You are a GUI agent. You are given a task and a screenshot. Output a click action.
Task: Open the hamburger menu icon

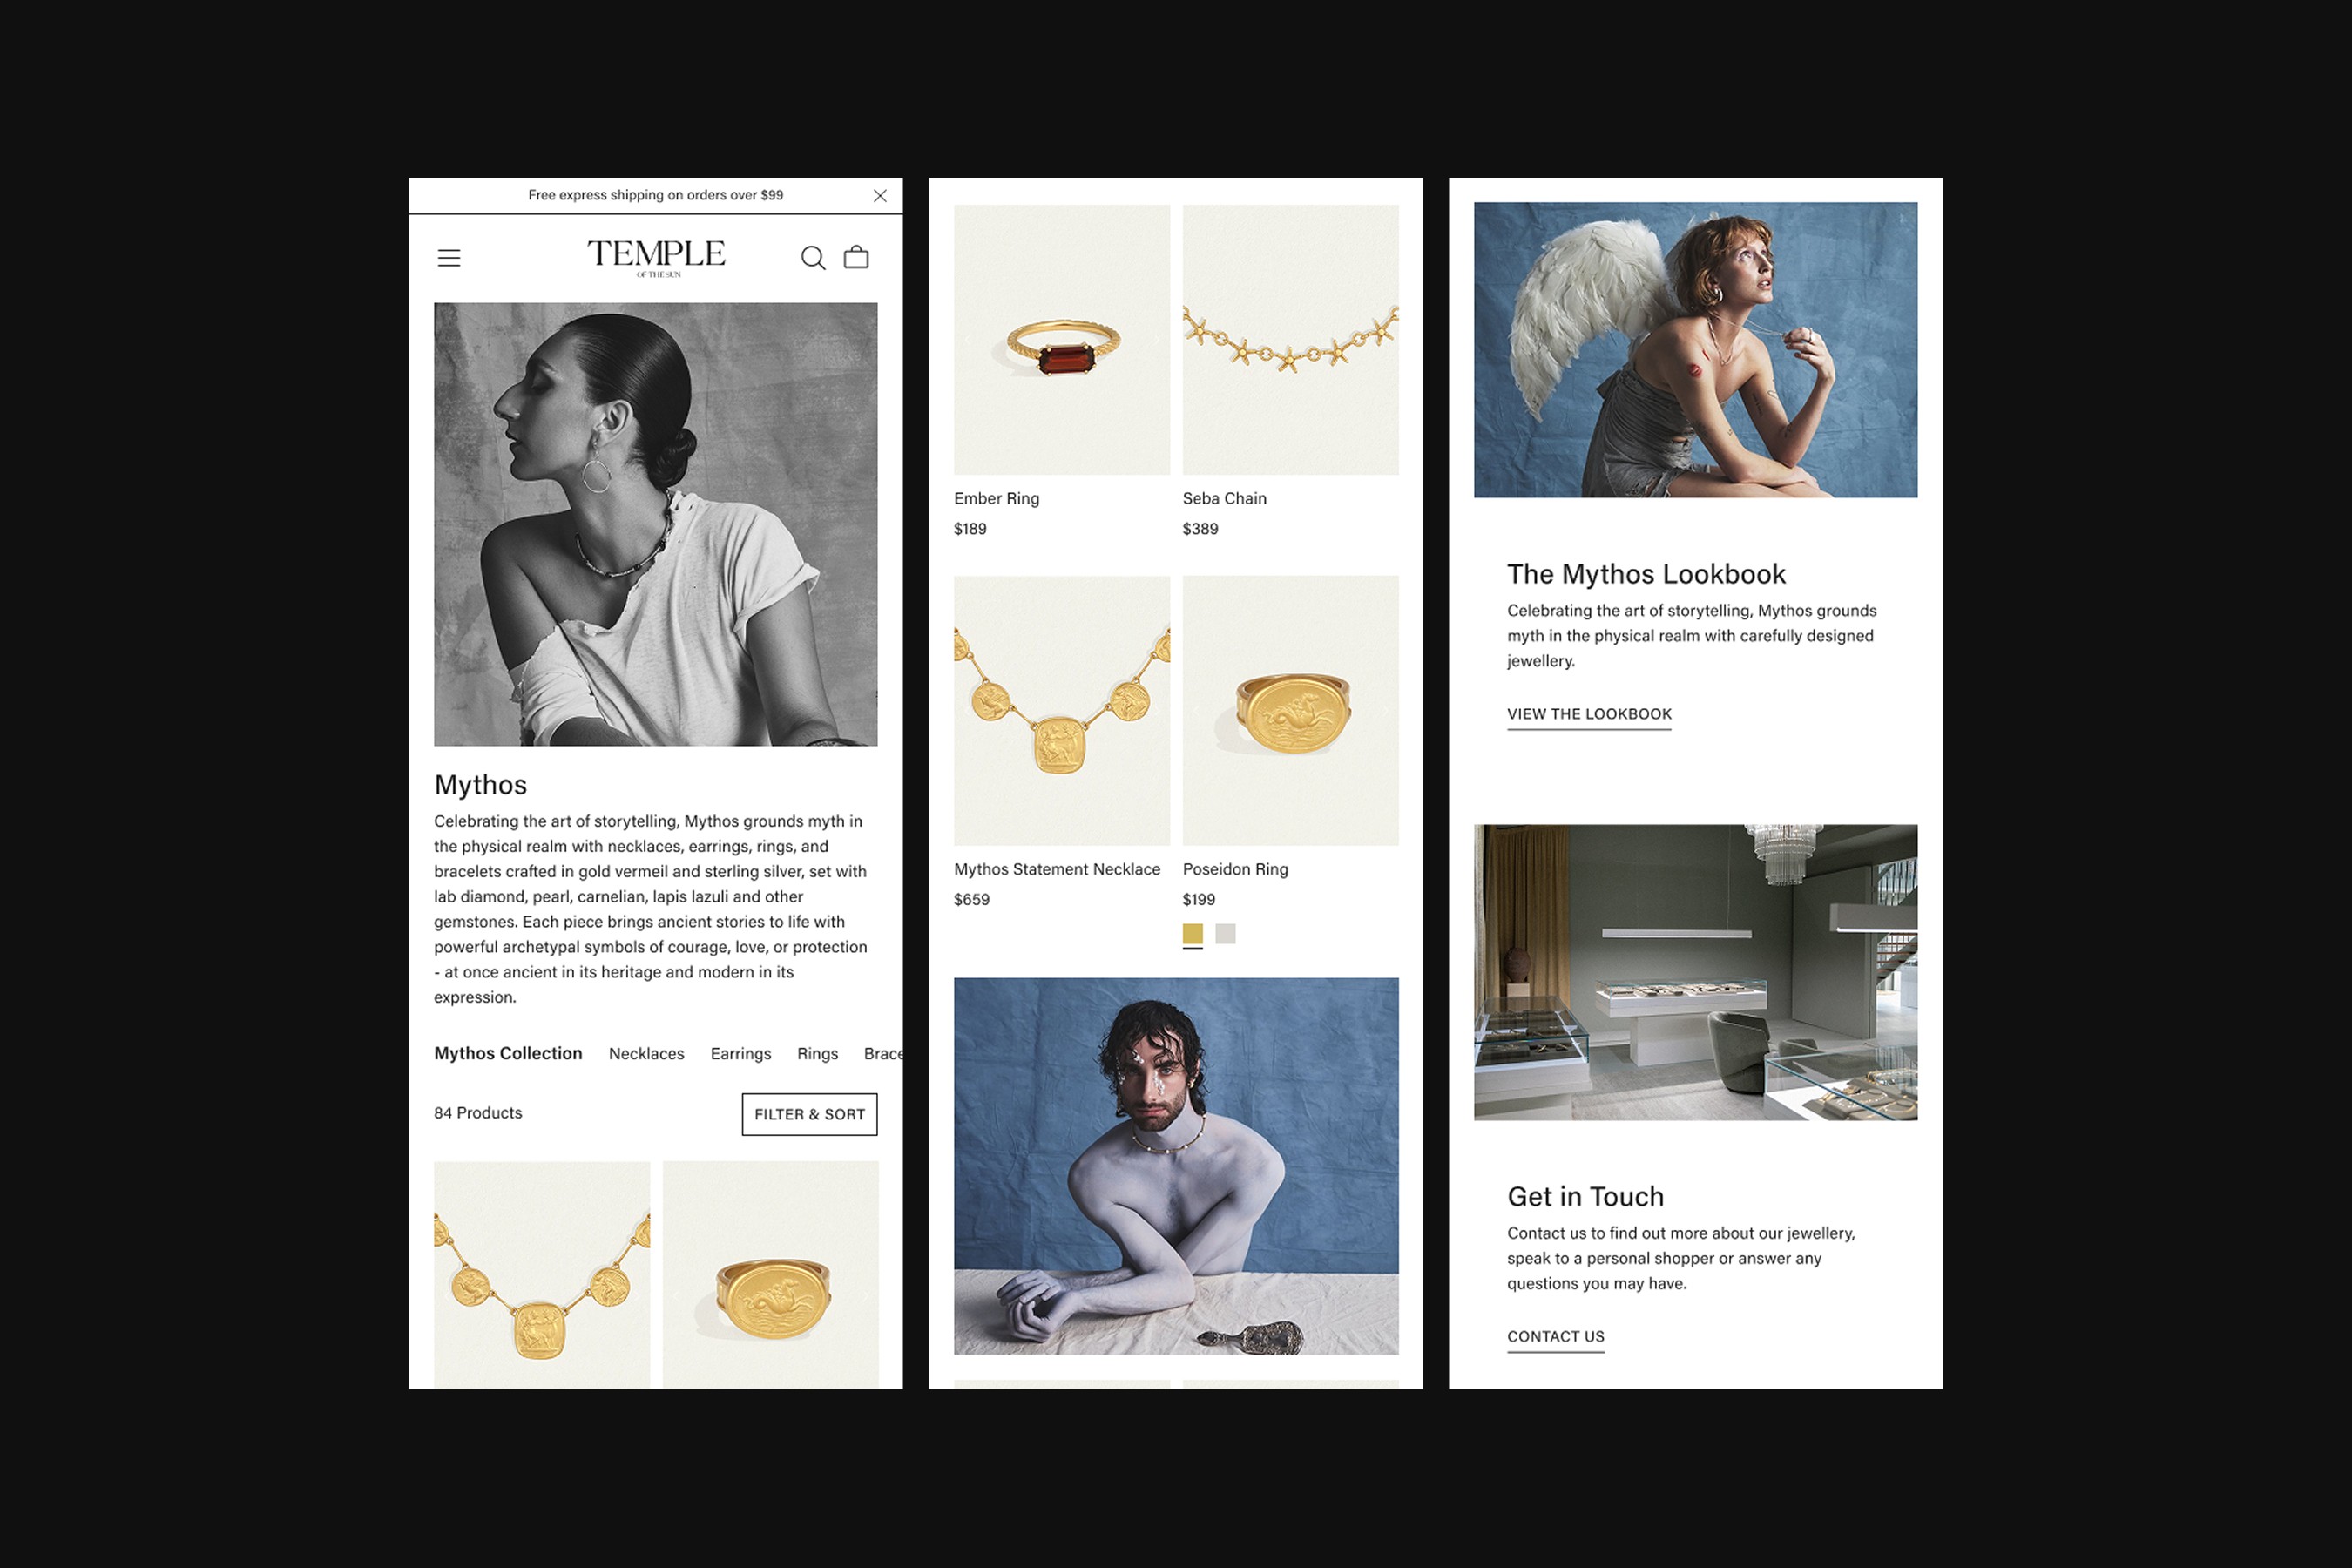(x=449, y=258)
